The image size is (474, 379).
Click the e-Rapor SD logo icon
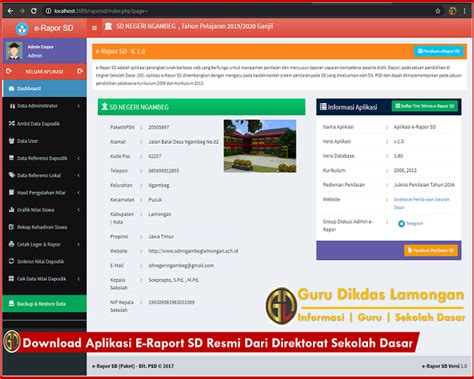coord(22,28)
